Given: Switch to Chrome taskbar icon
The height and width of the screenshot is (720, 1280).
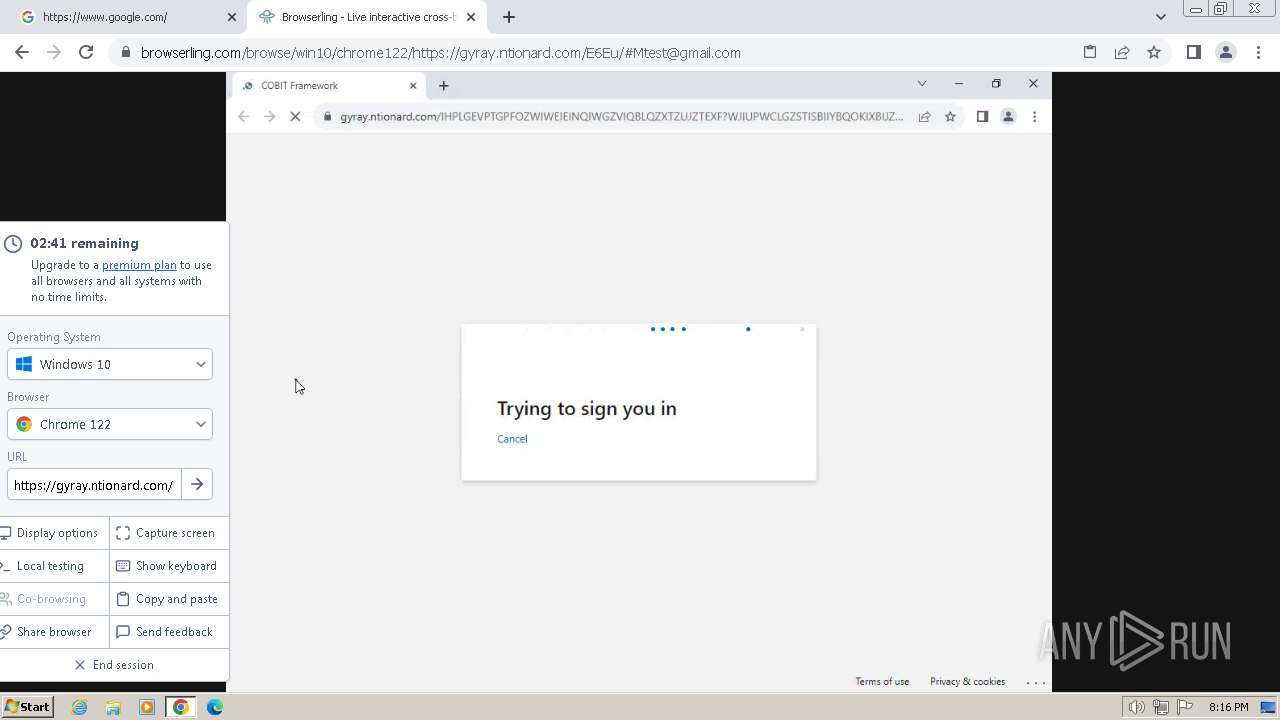Looking at the screenshot, I should 180,707.
